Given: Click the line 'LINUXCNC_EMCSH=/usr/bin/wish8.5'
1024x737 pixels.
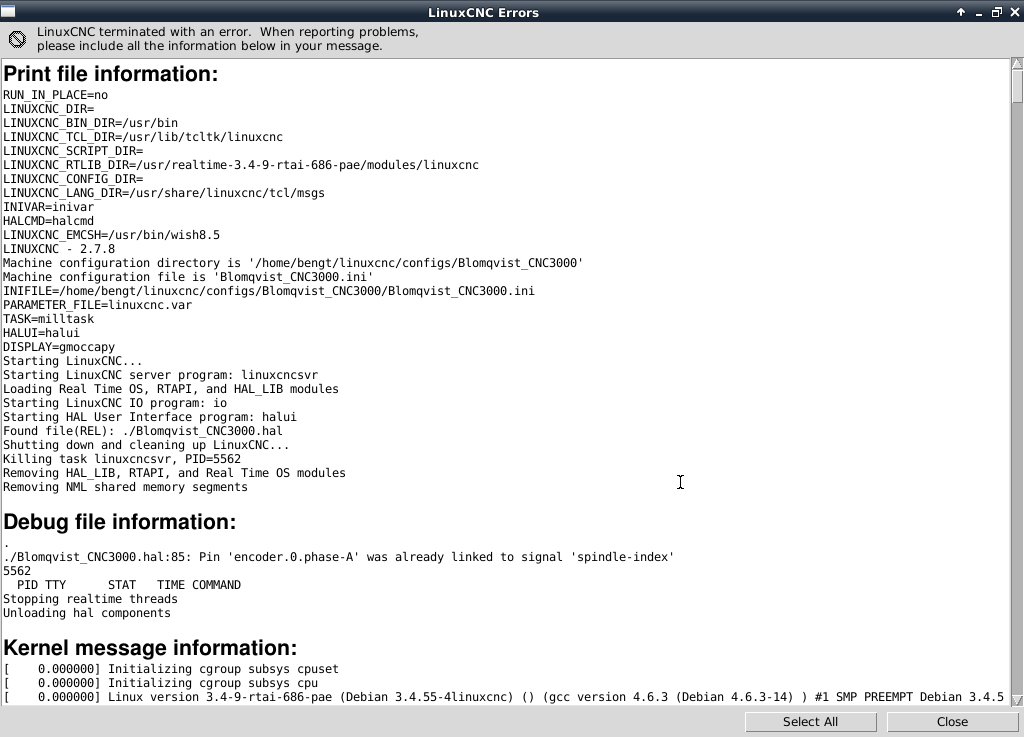Looking at the screenshot, I should [111, 235].
